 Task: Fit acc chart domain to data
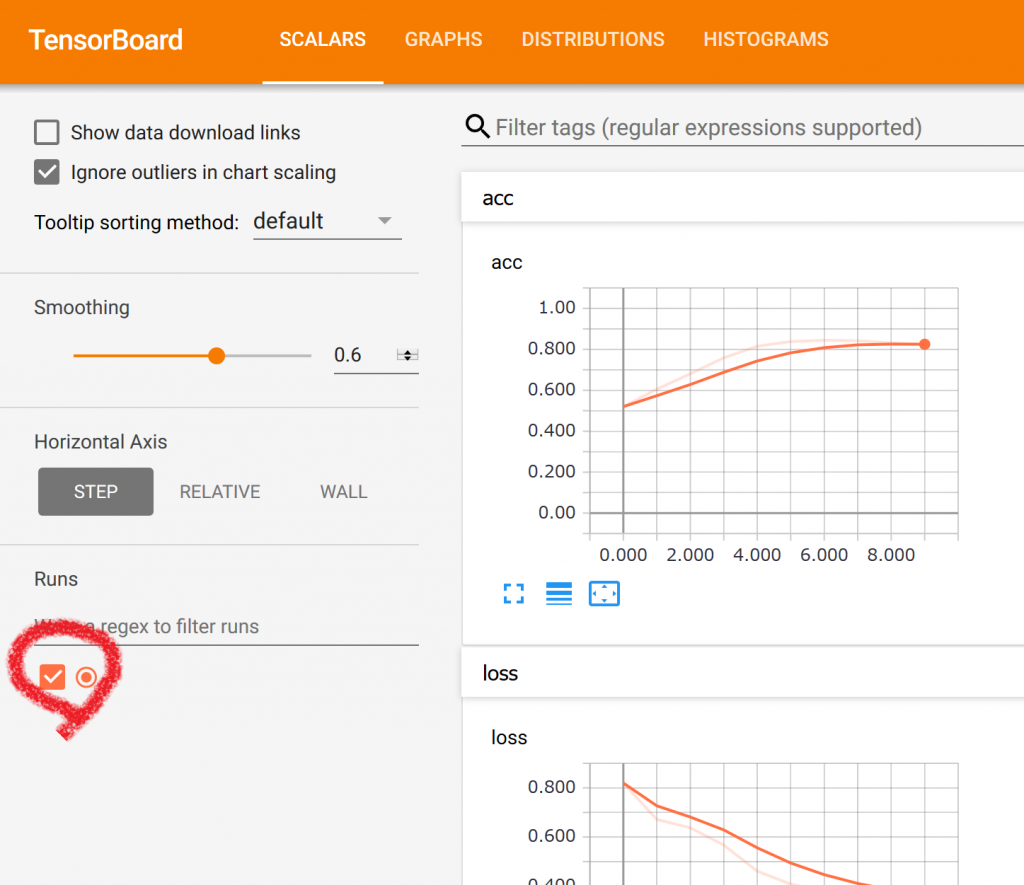(604, 594)
